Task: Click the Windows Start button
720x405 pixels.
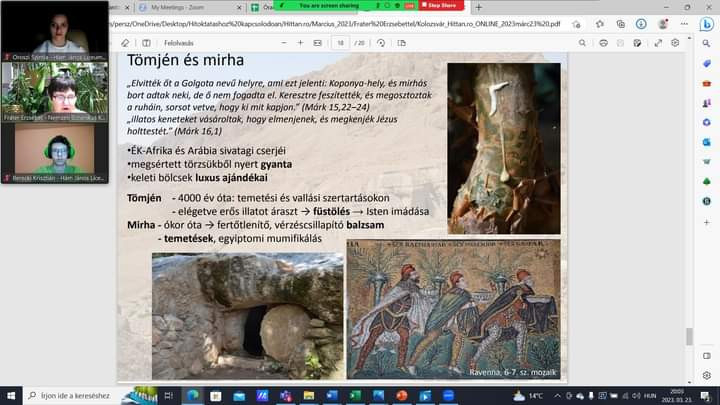Action: tap(8, 395)
